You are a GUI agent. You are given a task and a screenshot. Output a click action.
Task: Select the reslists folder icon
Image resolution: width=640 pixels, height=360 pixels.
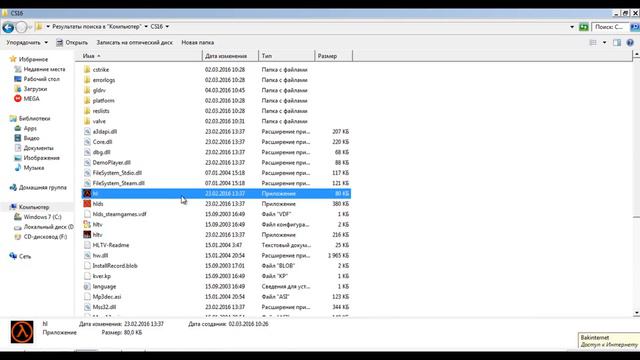click(x=87, y=111)
